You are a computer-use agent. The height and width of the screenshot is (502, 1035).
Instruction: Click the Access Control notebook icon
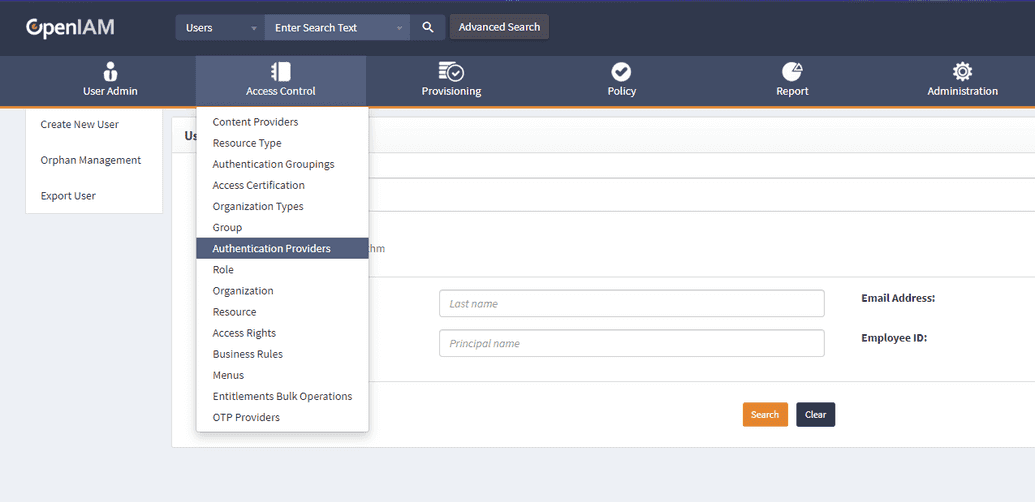coord(280,71)
